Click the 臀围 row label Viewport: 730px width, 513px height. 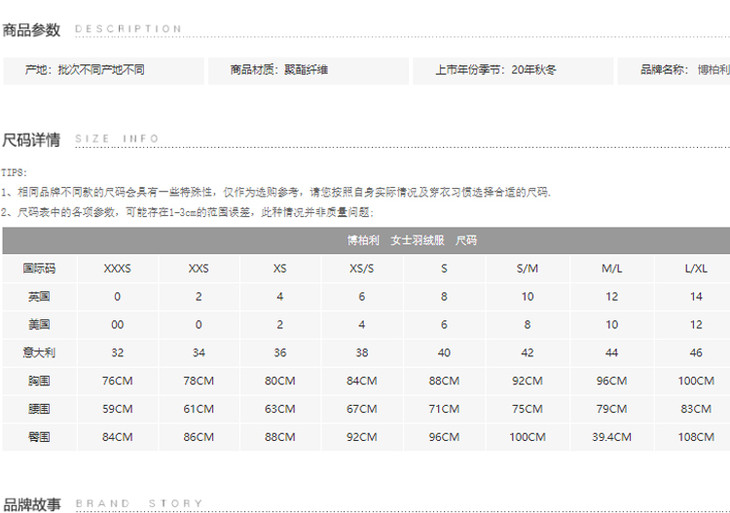pyautogui.click(x=39, y=437)
